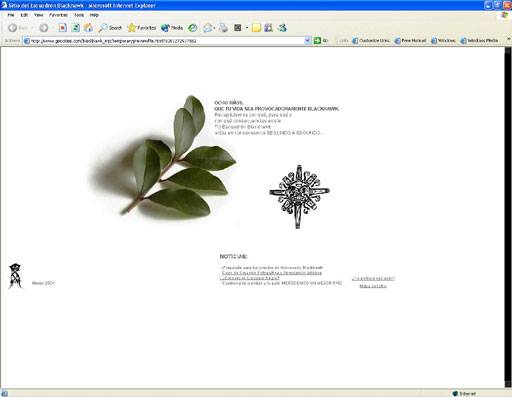This screenshot has height=397, width=512.
Task: Click the Stop loading icon
Action: coord(63,28)
